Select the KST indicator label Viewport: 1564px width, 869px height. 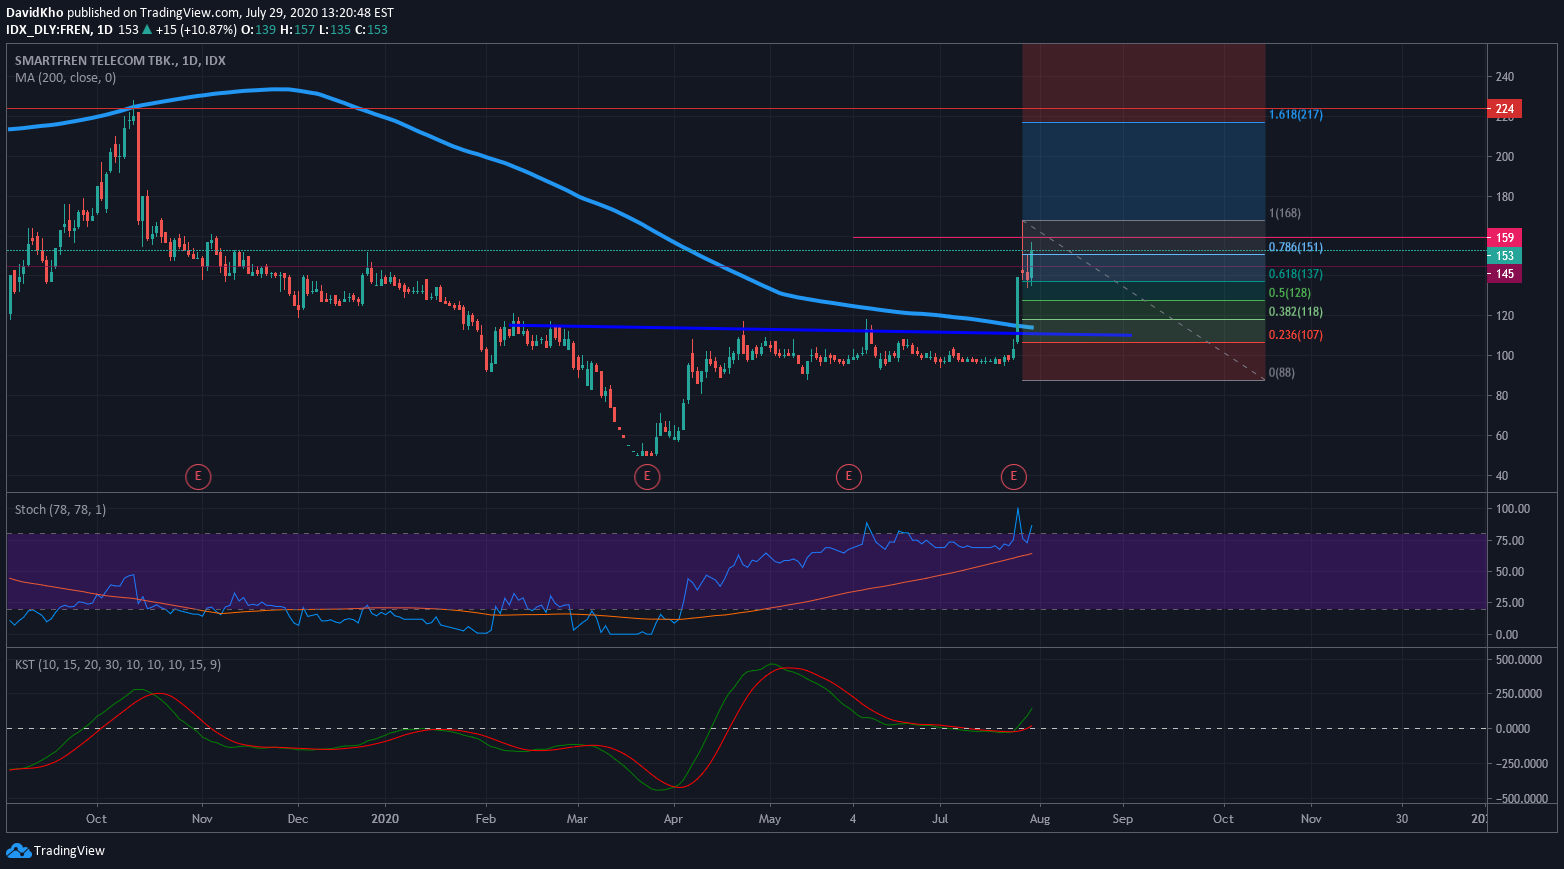[x=118, y=664]
